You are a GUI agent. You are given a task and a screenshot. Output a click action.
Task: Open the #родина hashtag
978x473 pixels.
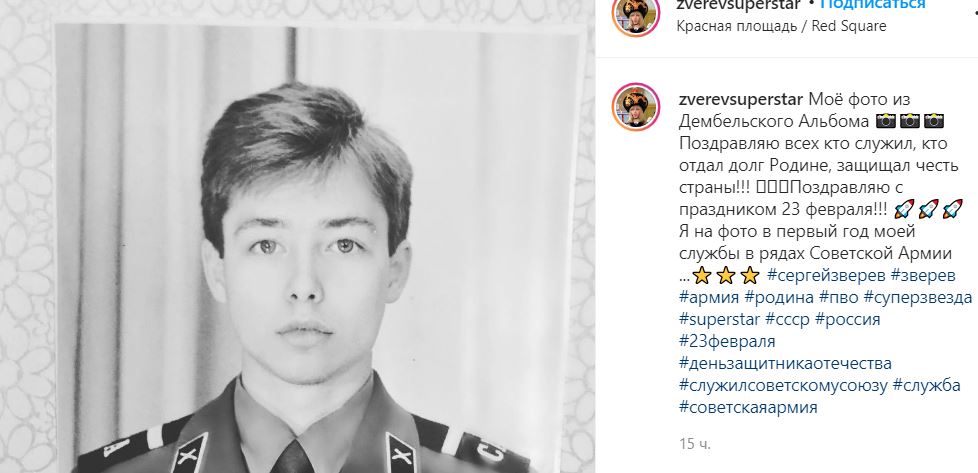pos(779,297)
